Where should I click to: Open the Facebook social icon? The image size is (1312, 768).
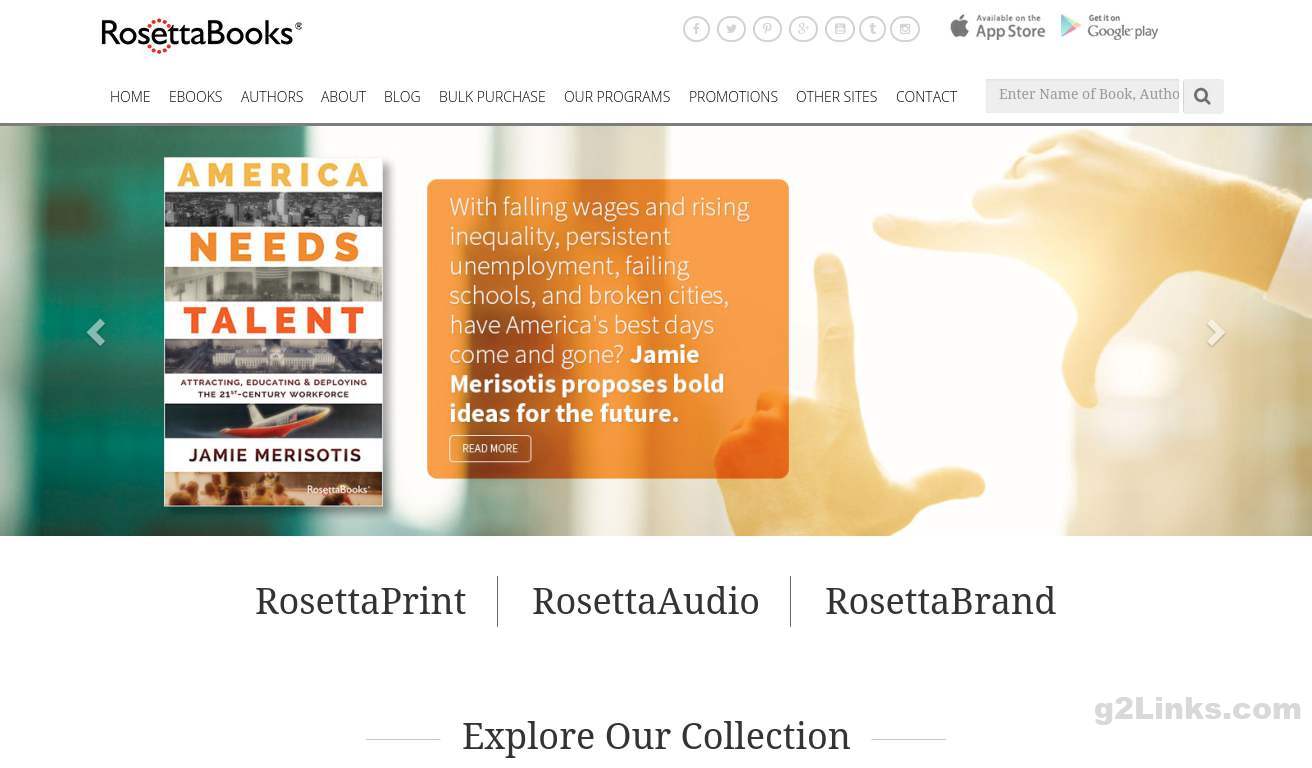click(696, 29)
